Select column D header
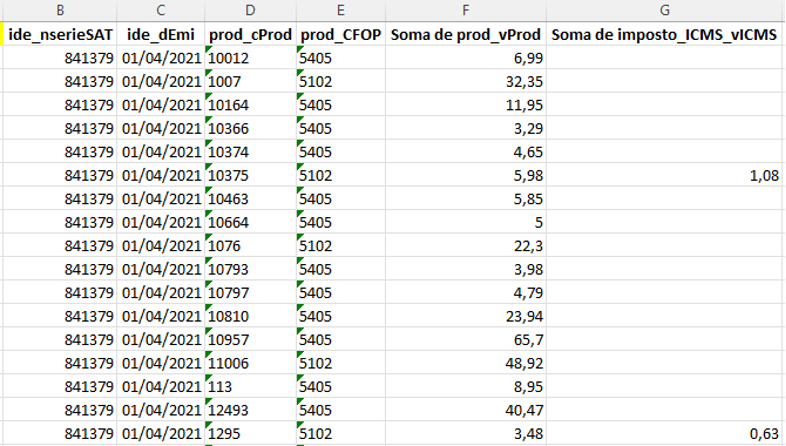 coord(251,10)
